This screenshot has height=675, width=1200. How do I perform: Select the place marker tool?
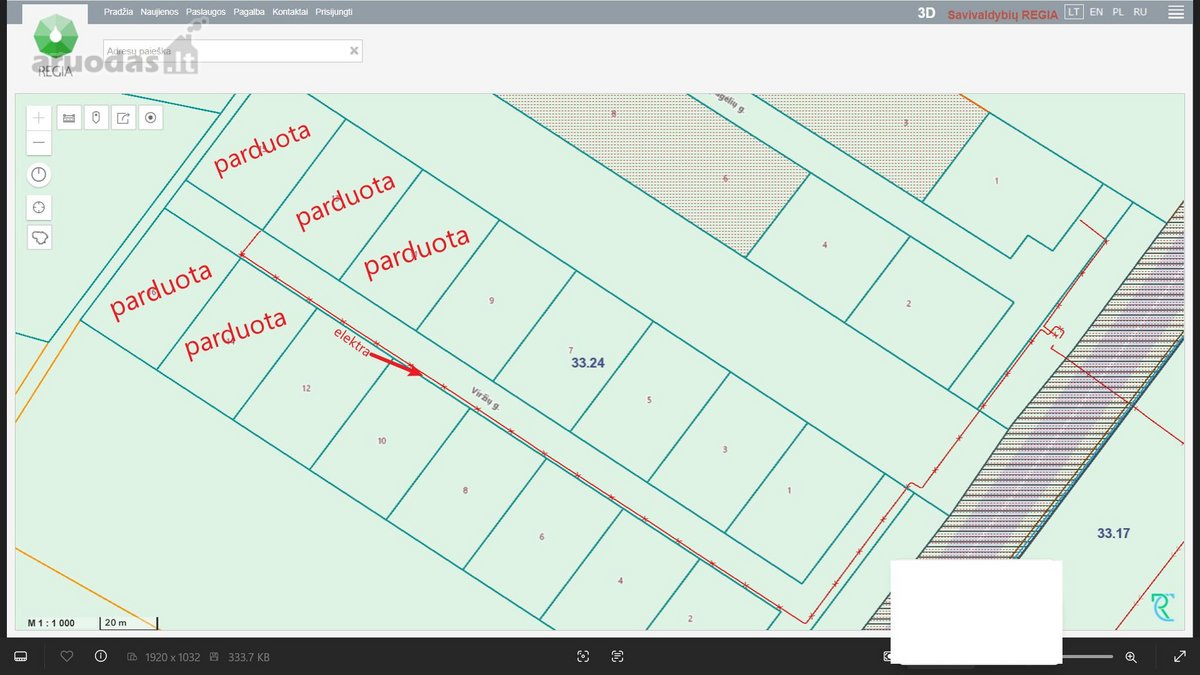[96, 118]
